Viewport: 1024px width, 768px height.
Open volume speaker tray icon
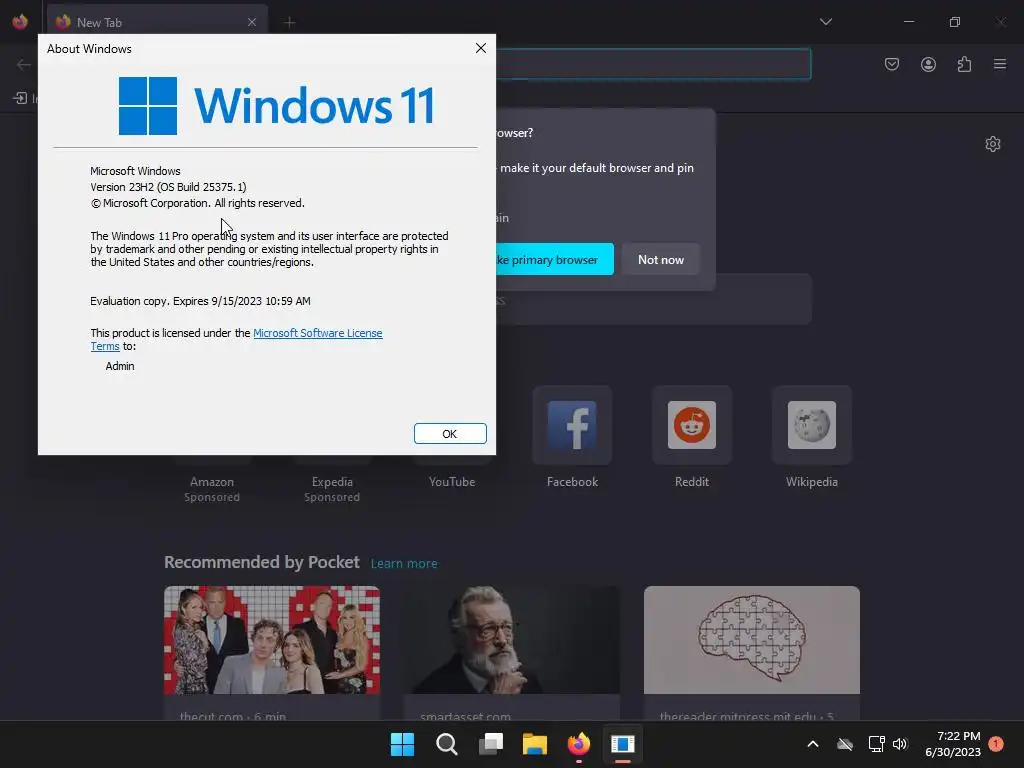[900, 744]
